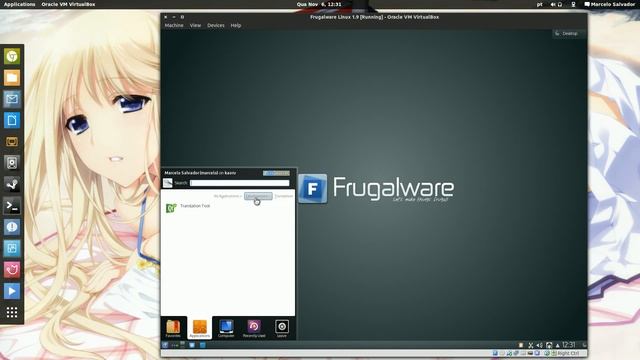Open the Machine menu in VirtualBox
The height and width of the screenshot is (360, 640).
click(x=174, y=25)
